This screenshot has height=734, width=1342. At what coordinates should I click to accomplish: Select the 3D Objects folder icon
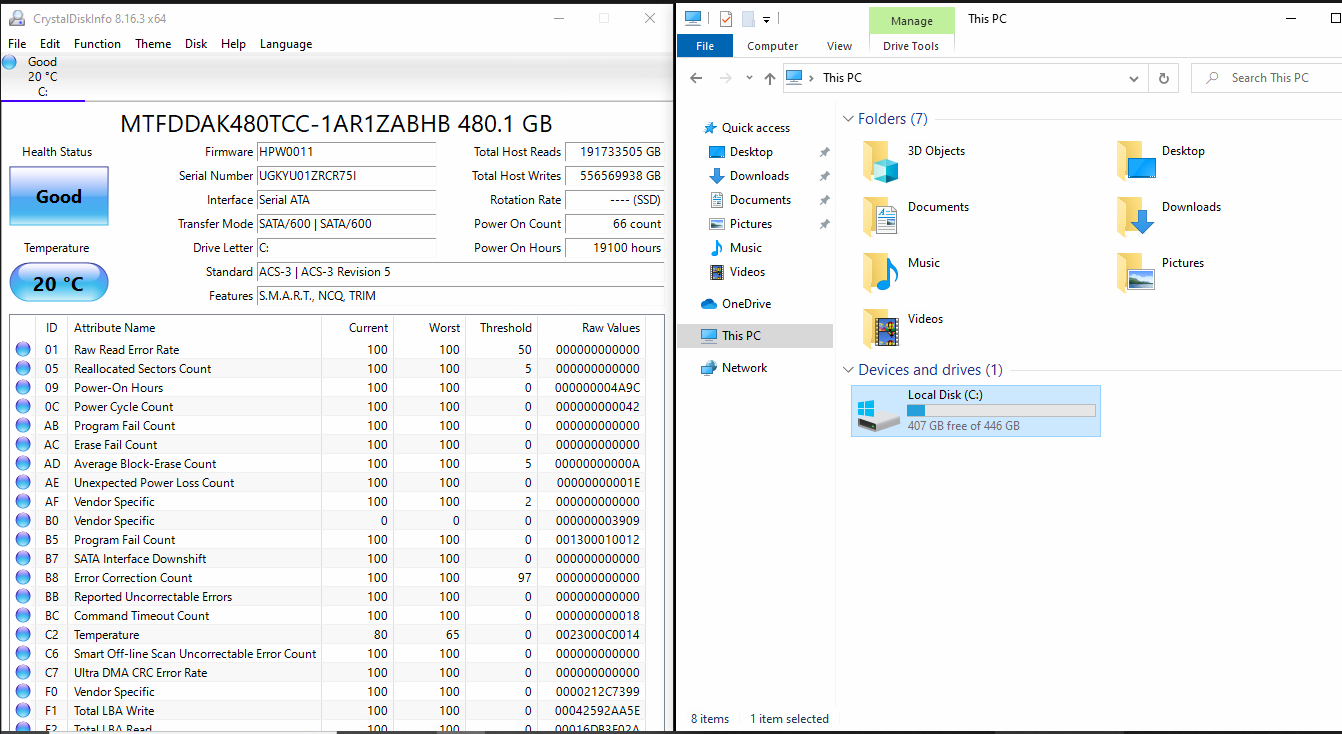(x=881, y=161)
